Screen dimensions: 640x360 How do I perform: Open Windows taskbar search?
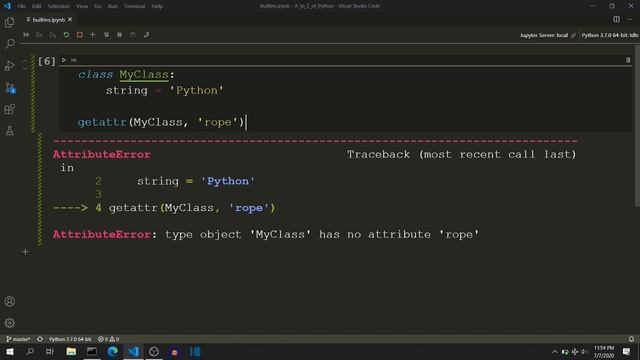(30, 352)
